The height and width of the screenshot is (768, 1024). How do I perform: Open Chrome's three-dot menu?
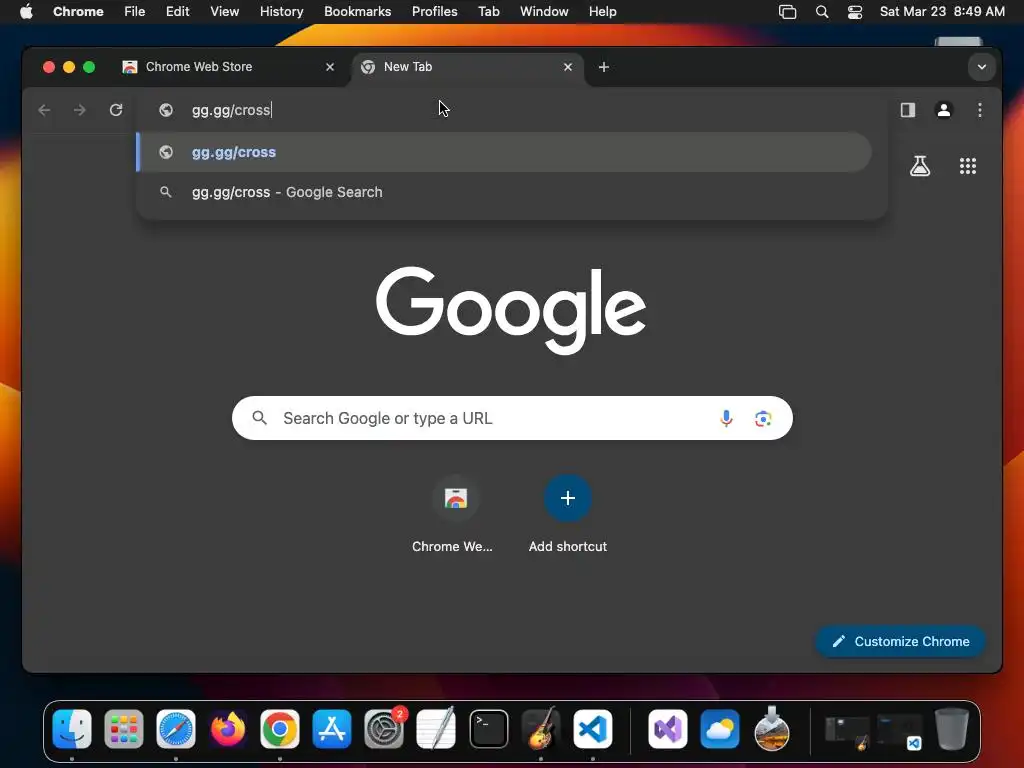point(980,110)
